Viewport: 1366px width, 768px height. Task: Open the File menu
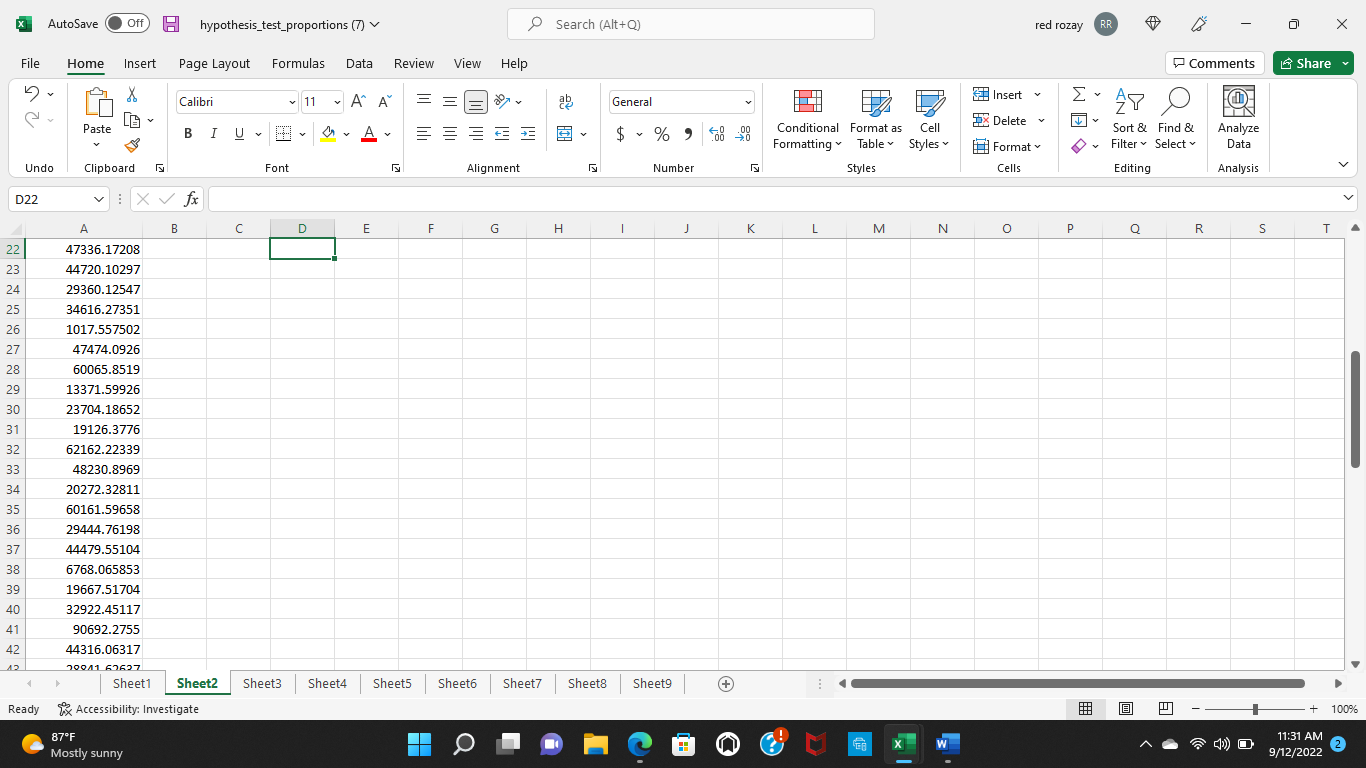point(30,63)
